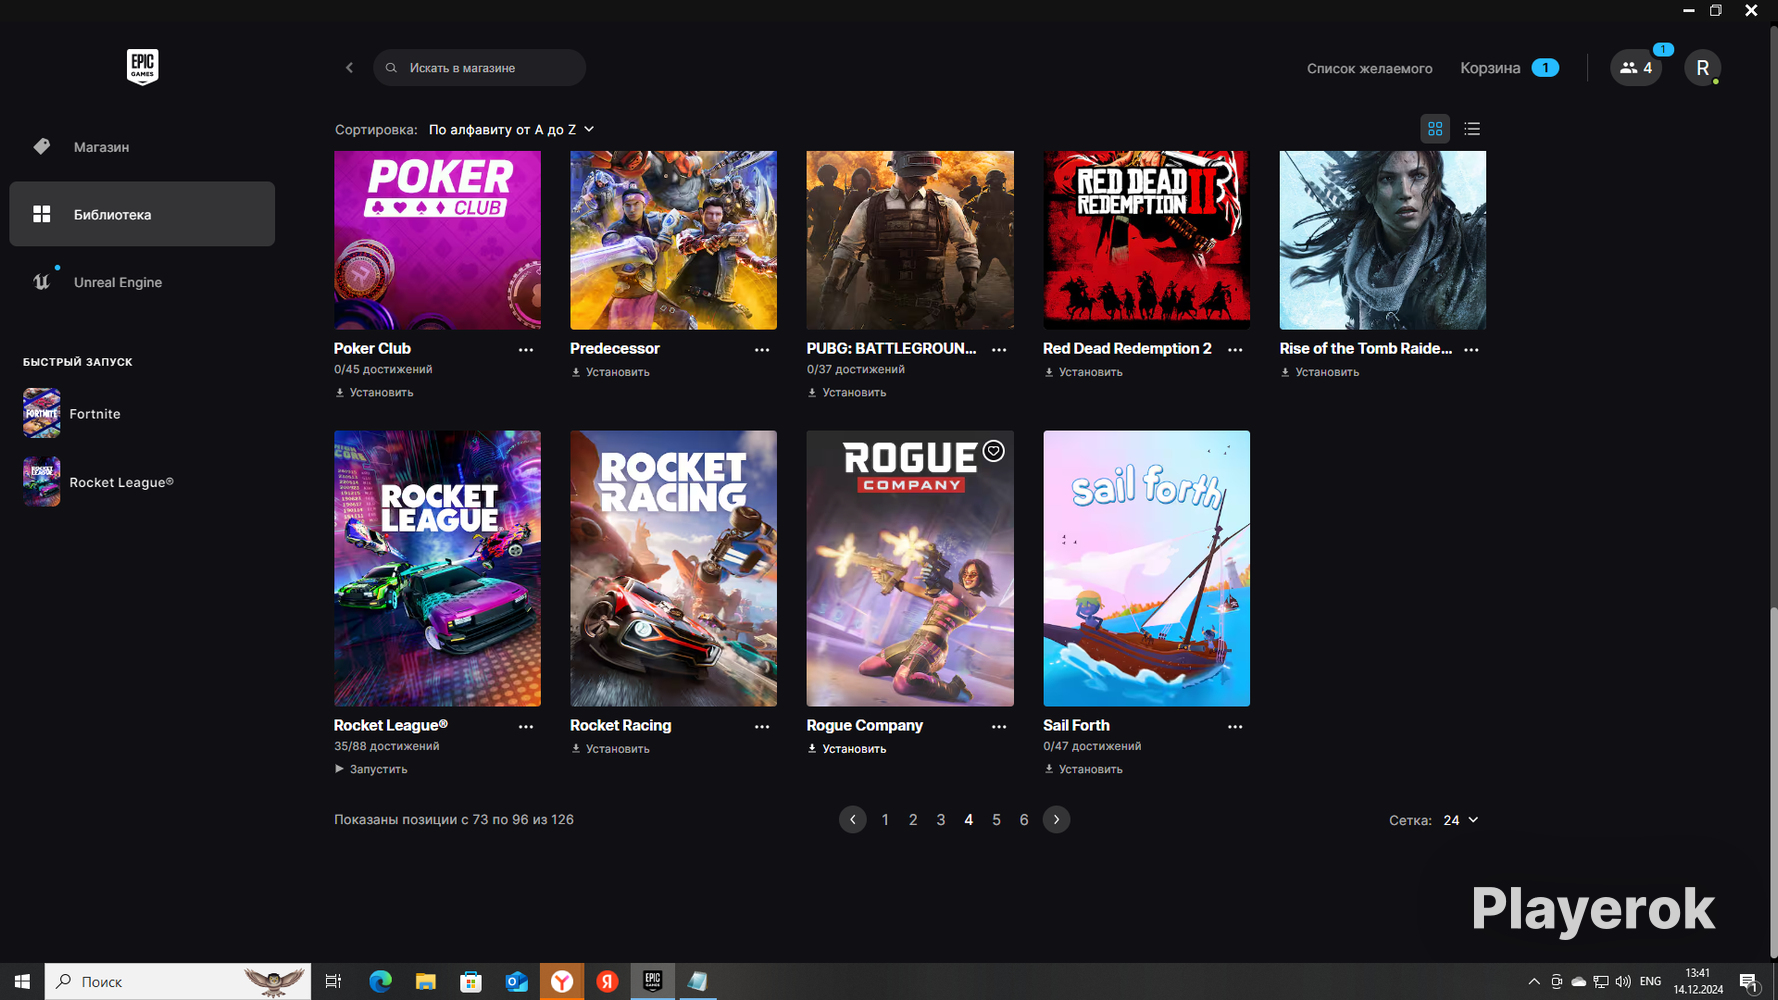1778x1000 pixels.
Task: Open PUBG: BATTLEGROUNDS options menu
Action: pos(999,350)
